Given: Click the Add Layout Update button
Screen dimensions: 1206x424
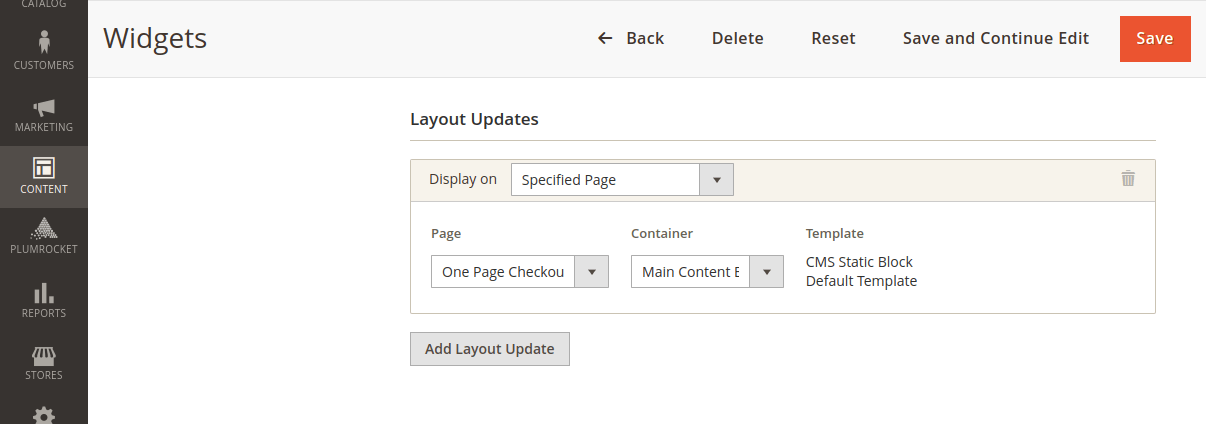Looking at the screenshot, I should [490, 349].
